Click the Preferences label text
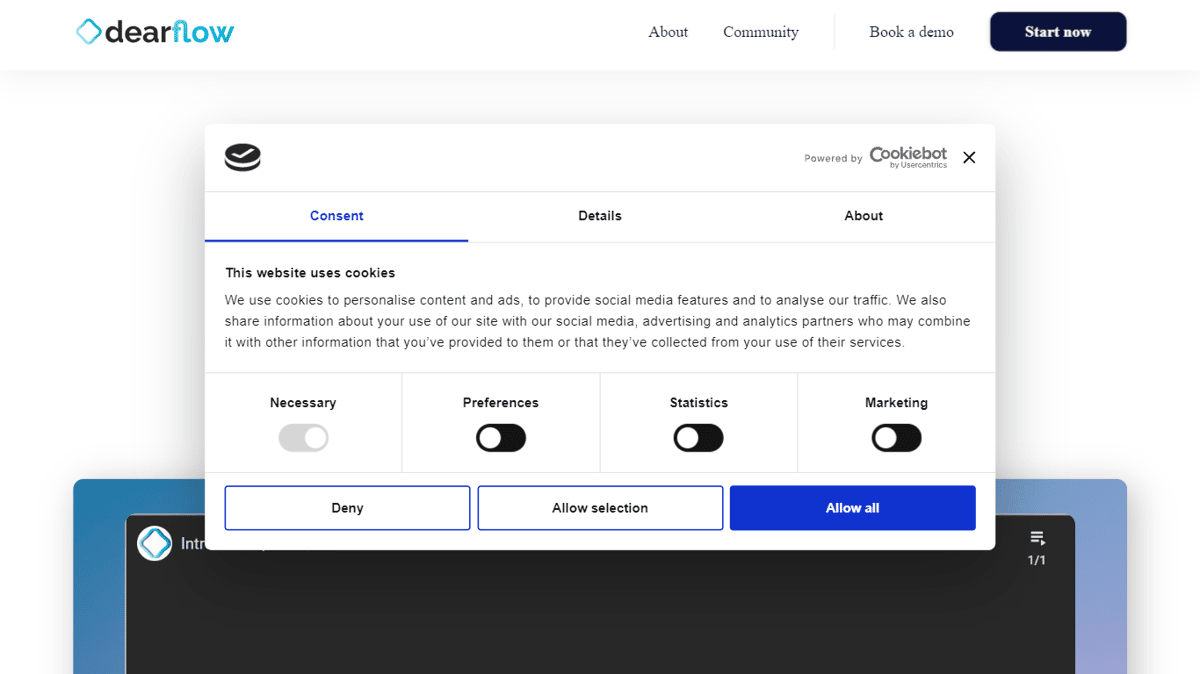Viewport: 1200px width, 674px height. click(501, 403)
